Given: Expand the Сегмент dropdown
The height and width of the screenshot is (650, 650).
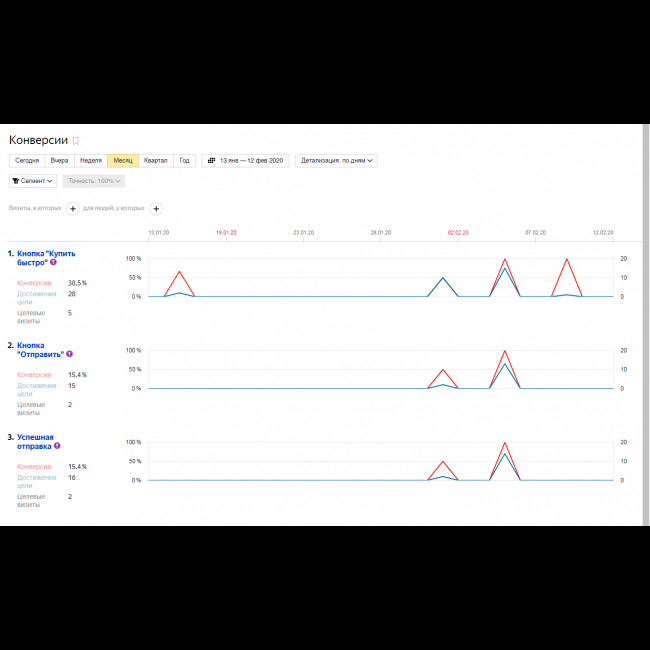Looking at the screenshot, I should [33, 181].
